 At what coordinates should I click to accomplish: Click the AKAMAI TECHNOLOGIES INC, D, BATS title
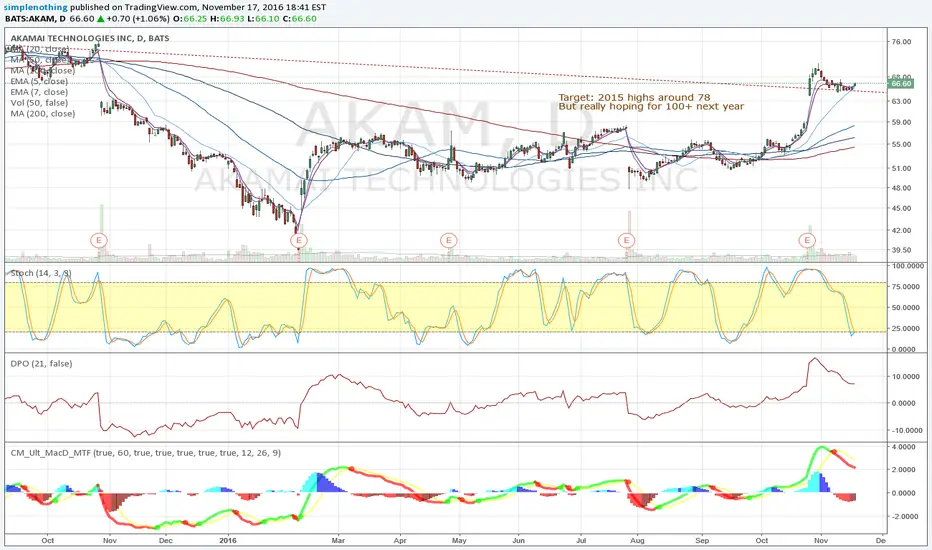click(x=90, y=38)
